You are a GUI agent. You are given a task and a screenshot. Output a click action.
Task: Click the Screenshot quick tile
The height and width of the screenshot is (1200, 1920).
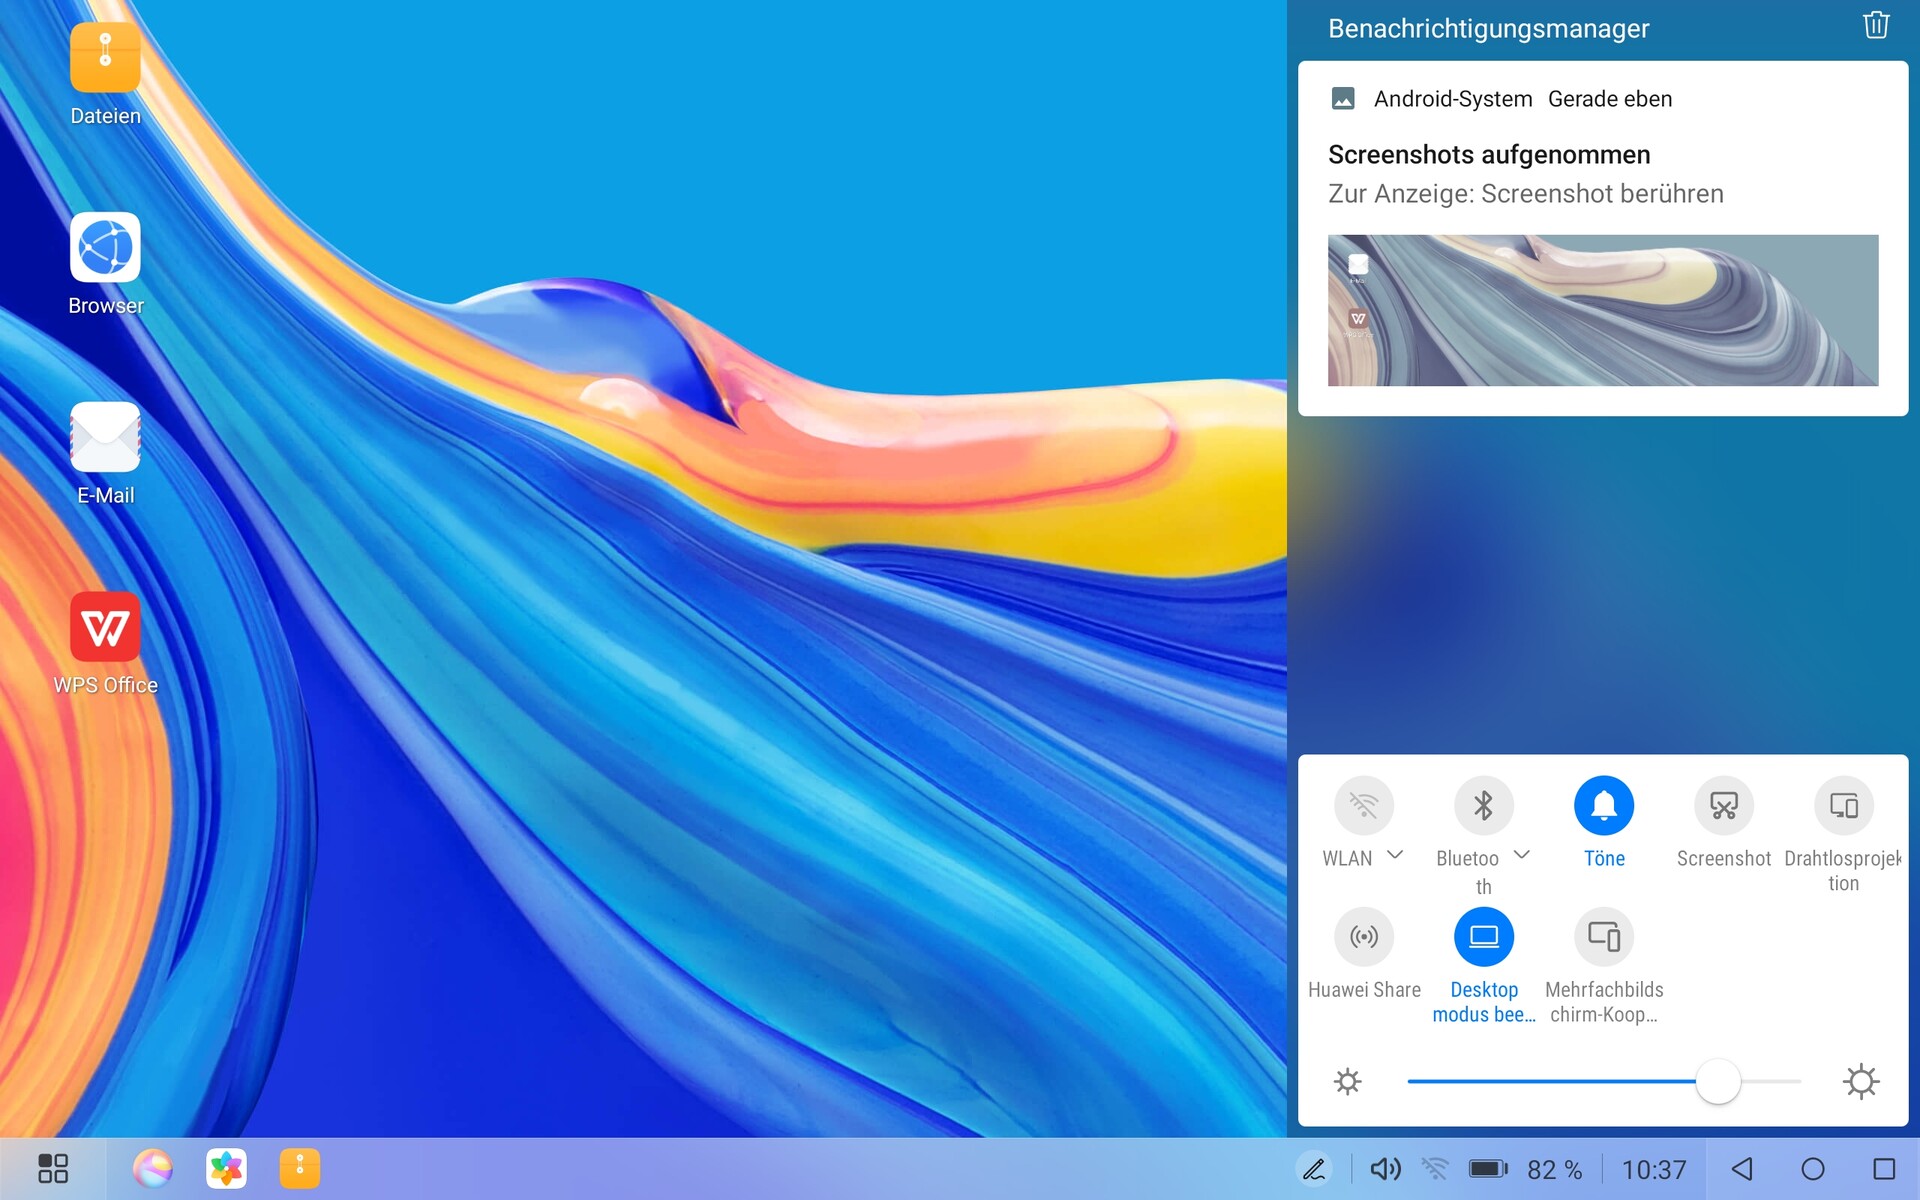pos(1723,805)
